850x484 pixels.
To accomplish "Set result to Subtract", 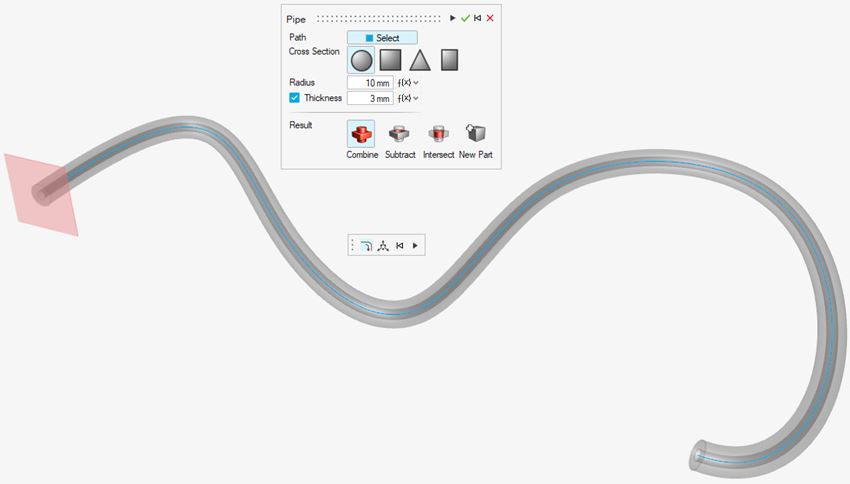I will tap(400, 134).
